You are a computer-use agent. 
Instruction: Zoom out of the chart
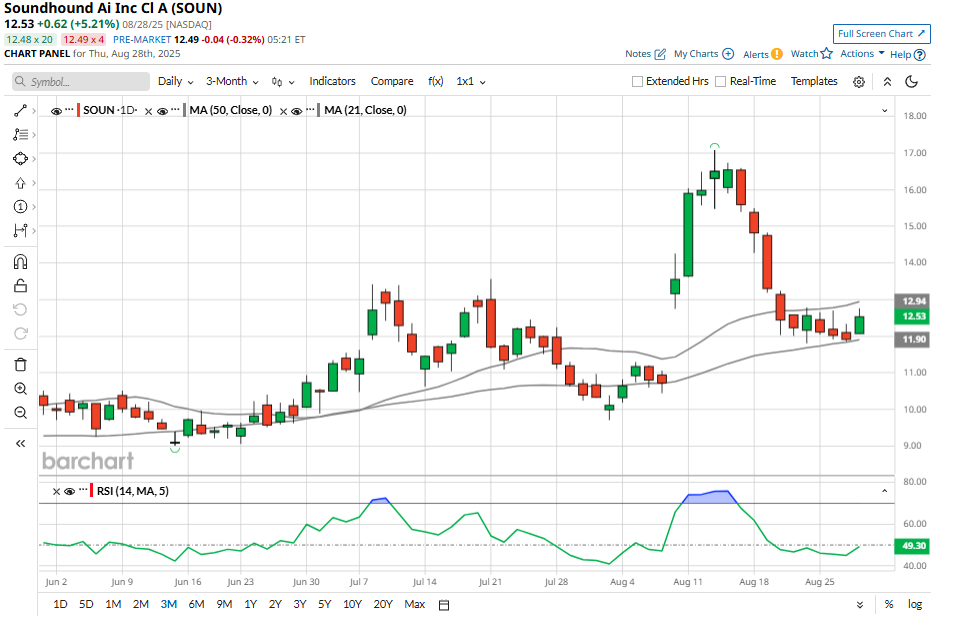[20, 413]
